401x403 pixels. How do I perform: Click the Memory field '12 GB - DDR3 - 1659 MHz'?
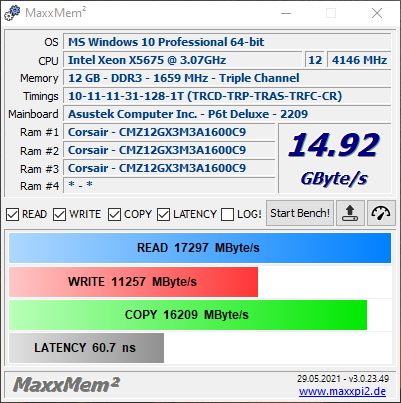[x=227, y=78]
